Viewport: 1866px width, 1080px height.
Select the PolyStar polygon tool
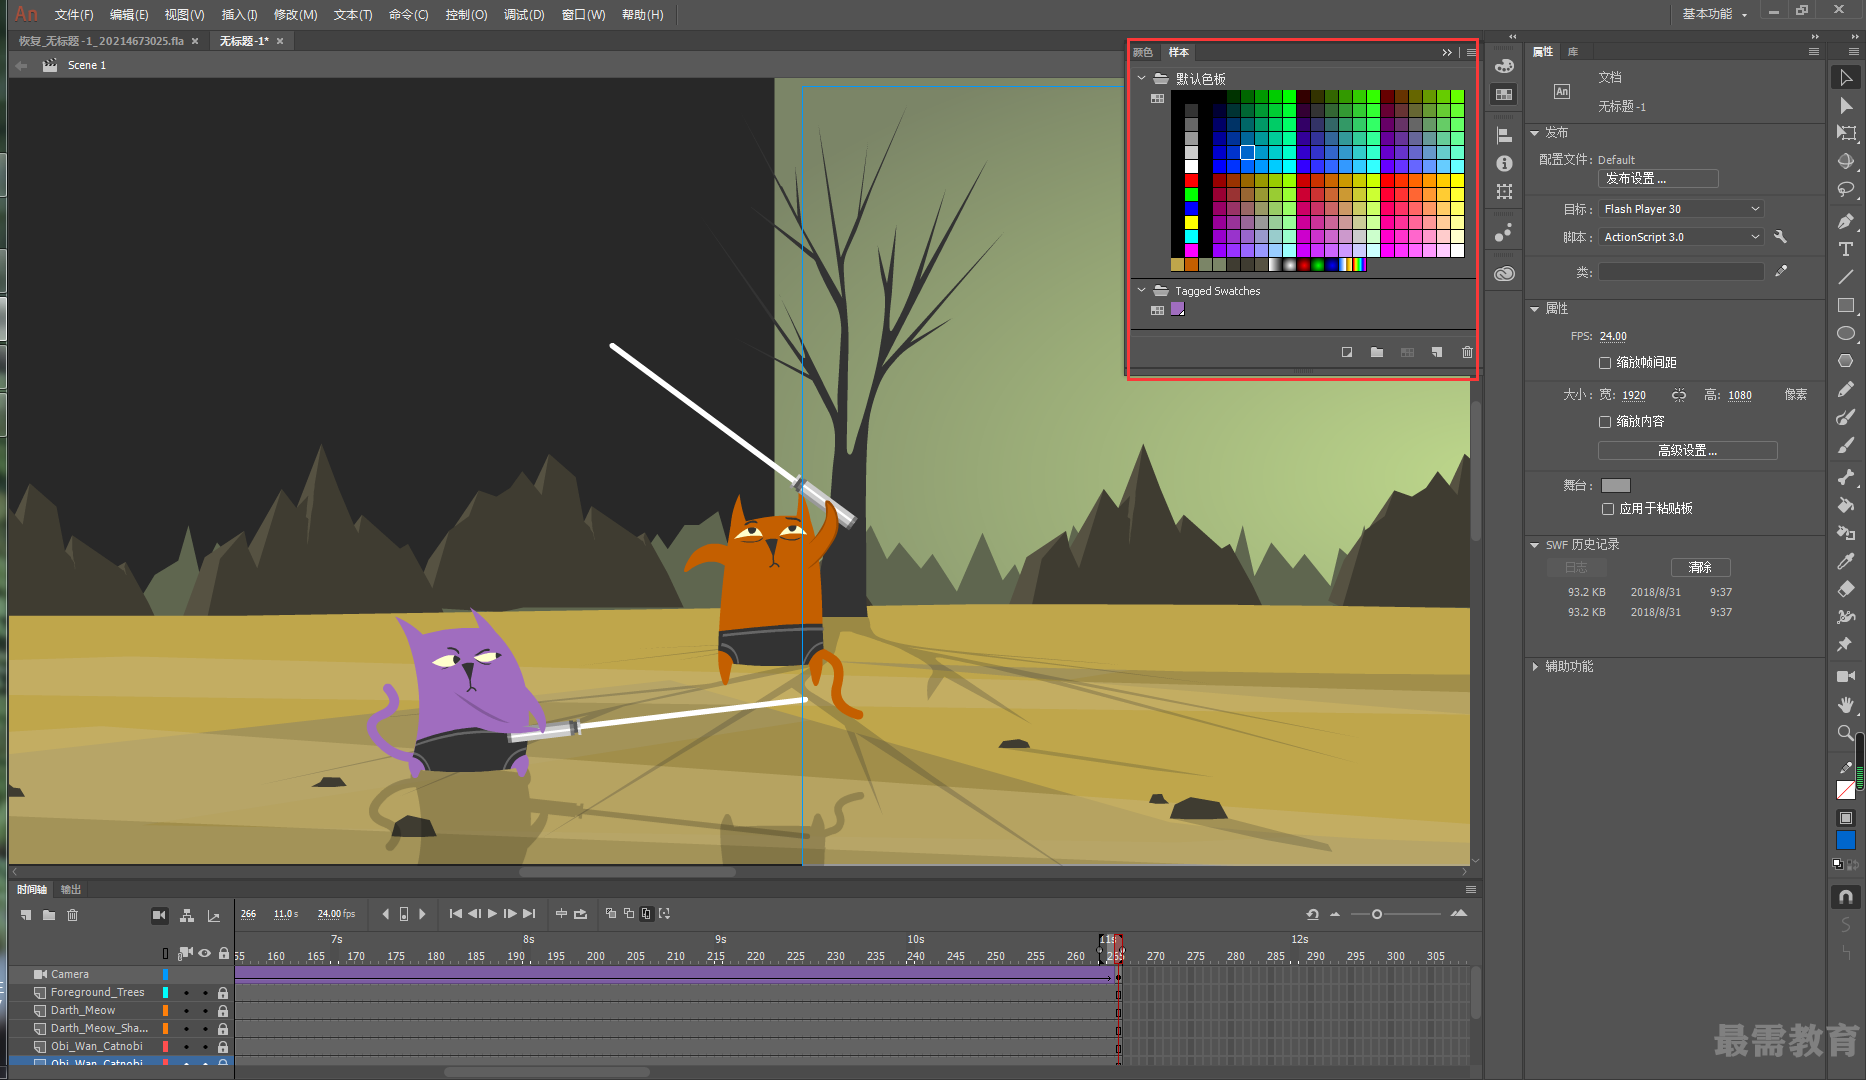point(1846,361)
